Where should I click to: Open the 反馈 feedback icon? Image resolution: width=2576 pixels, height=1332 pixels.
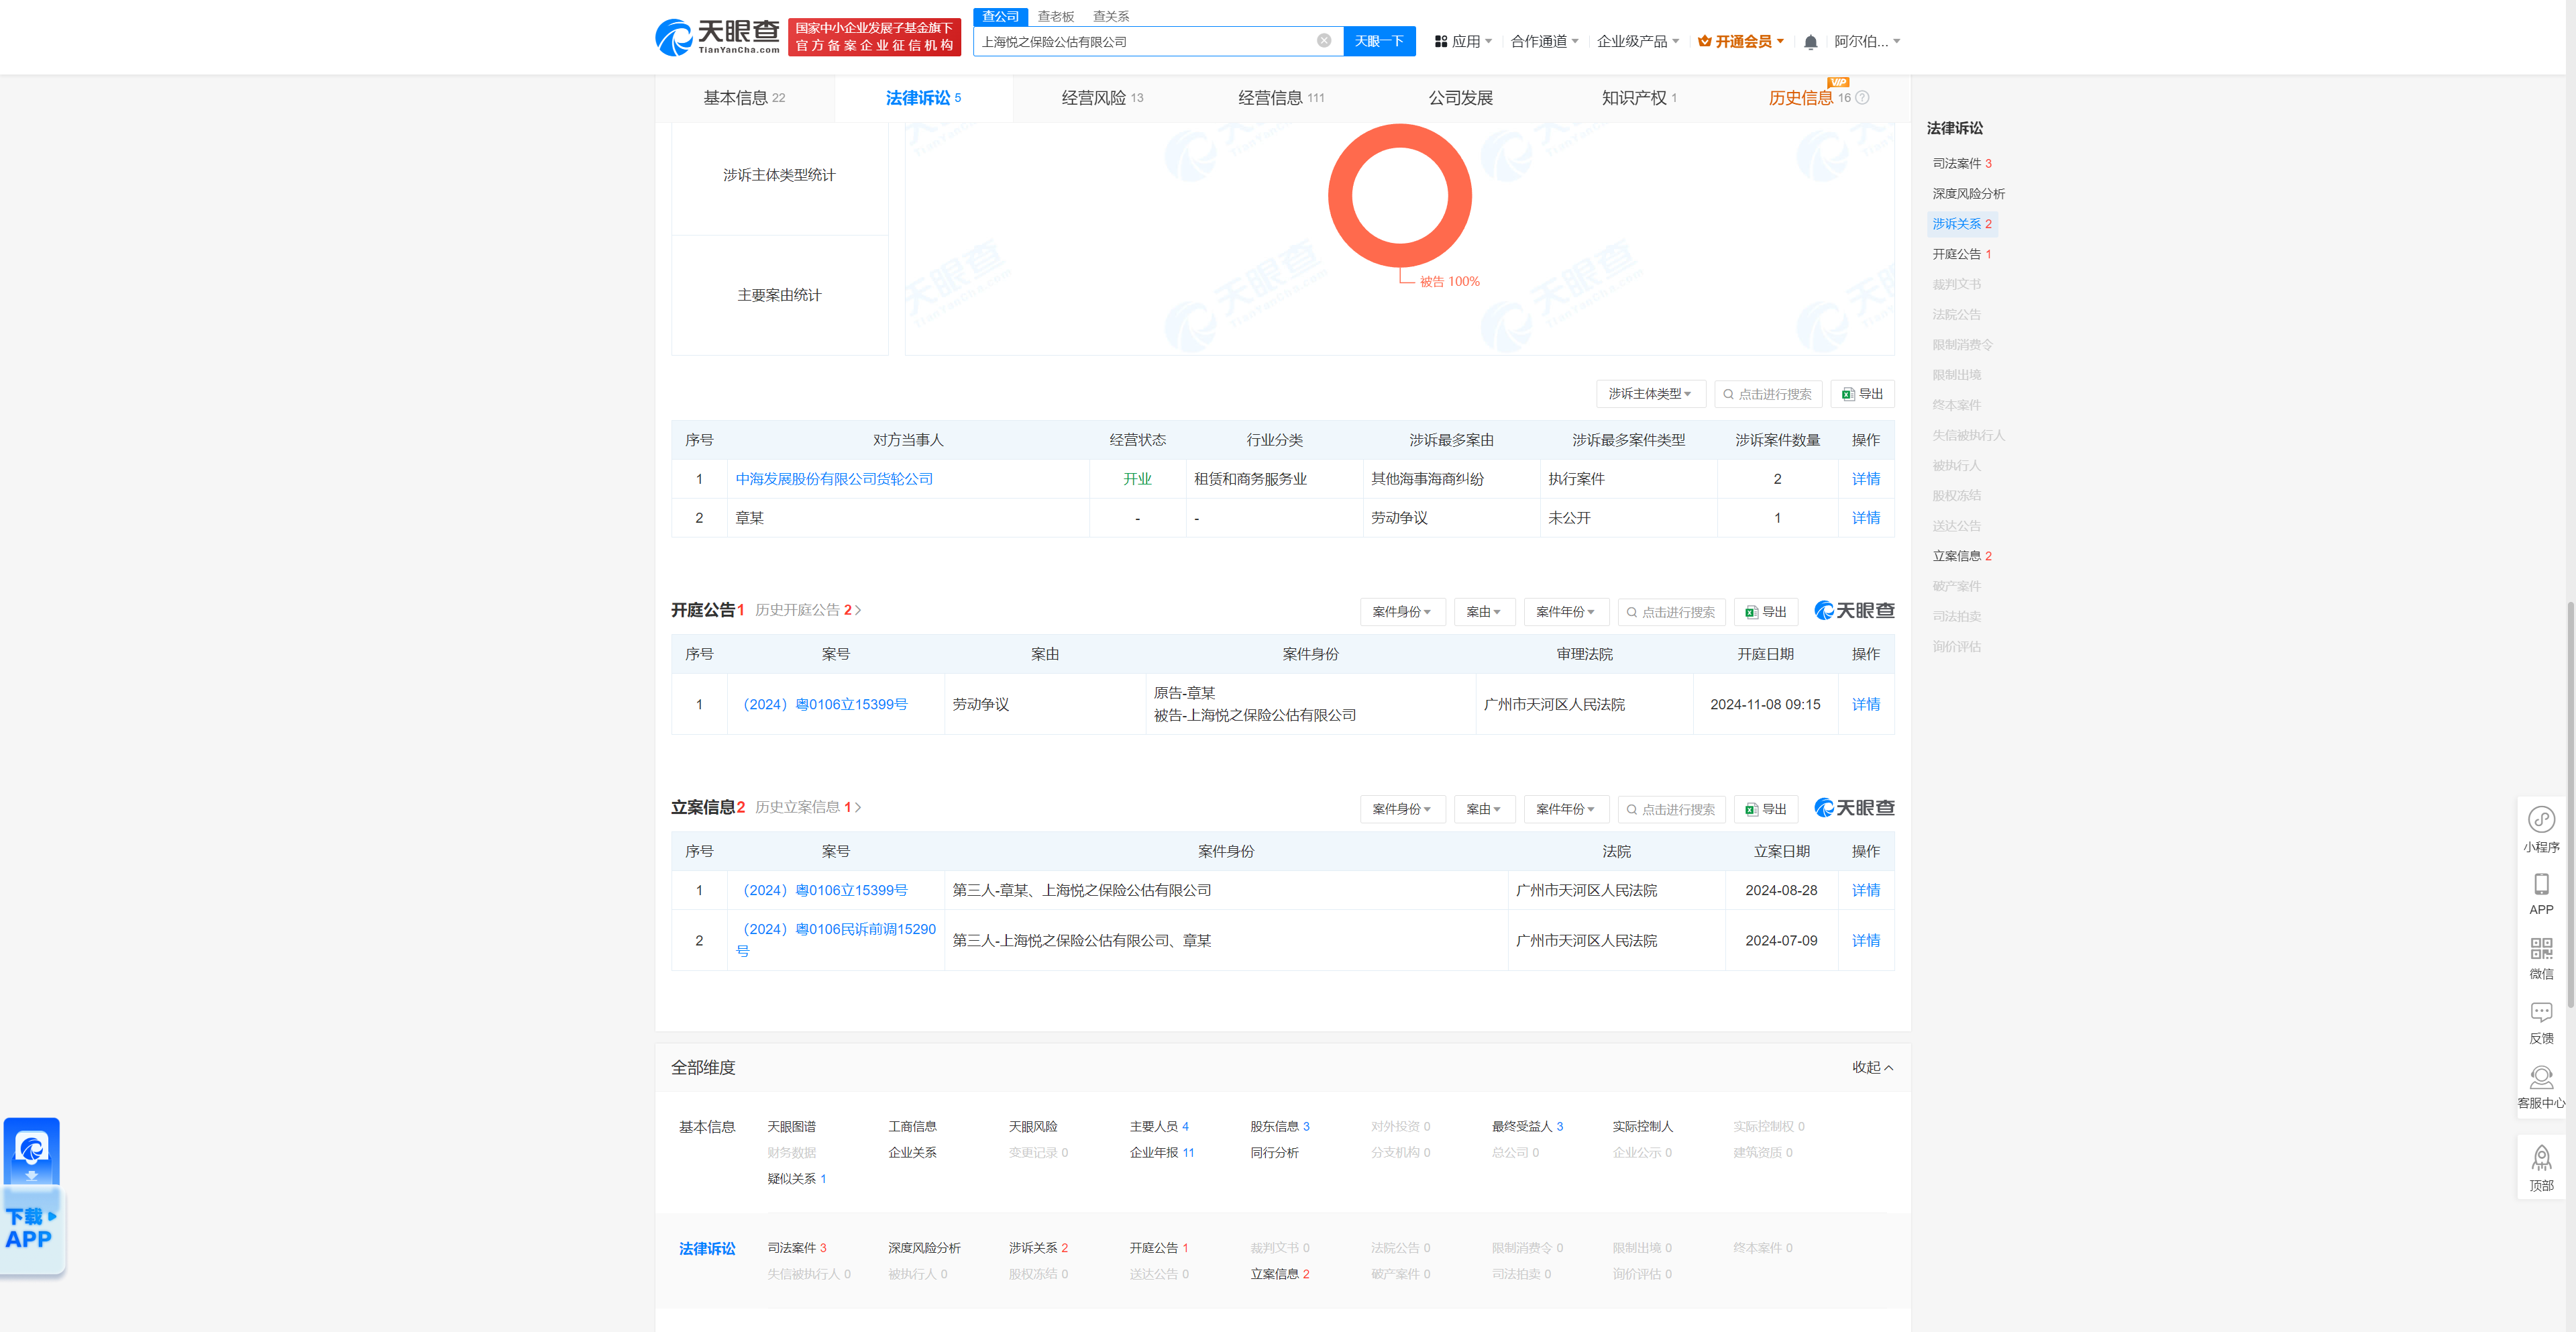[x=2541, y=1024]
